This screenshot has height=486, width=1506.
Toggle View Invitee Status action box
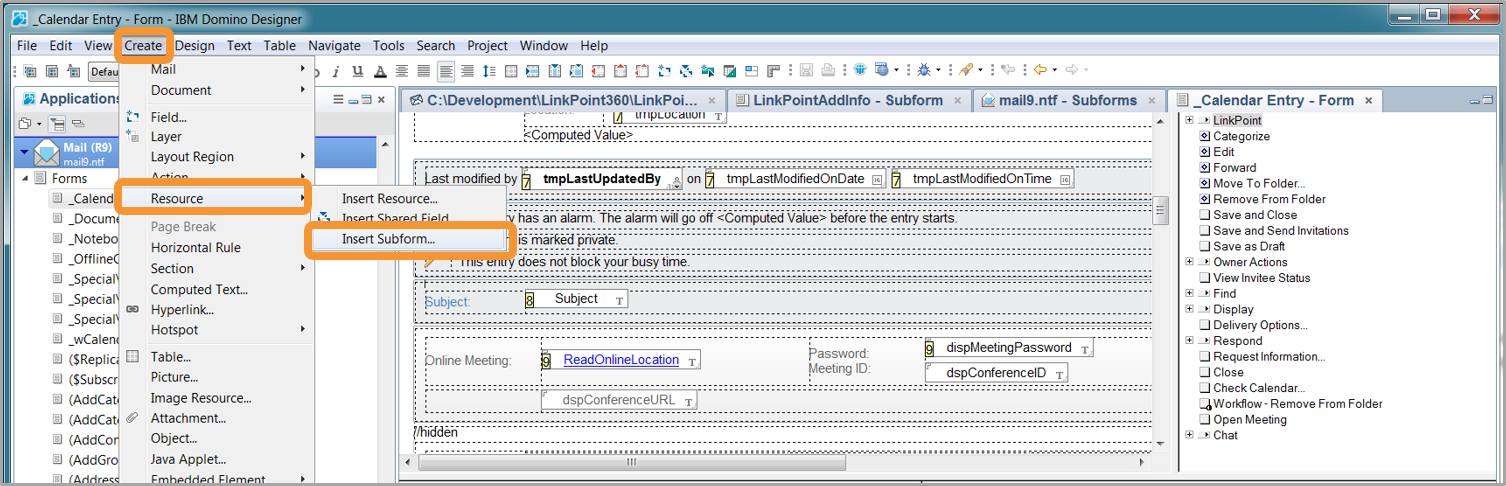[x=1204, y=278]
